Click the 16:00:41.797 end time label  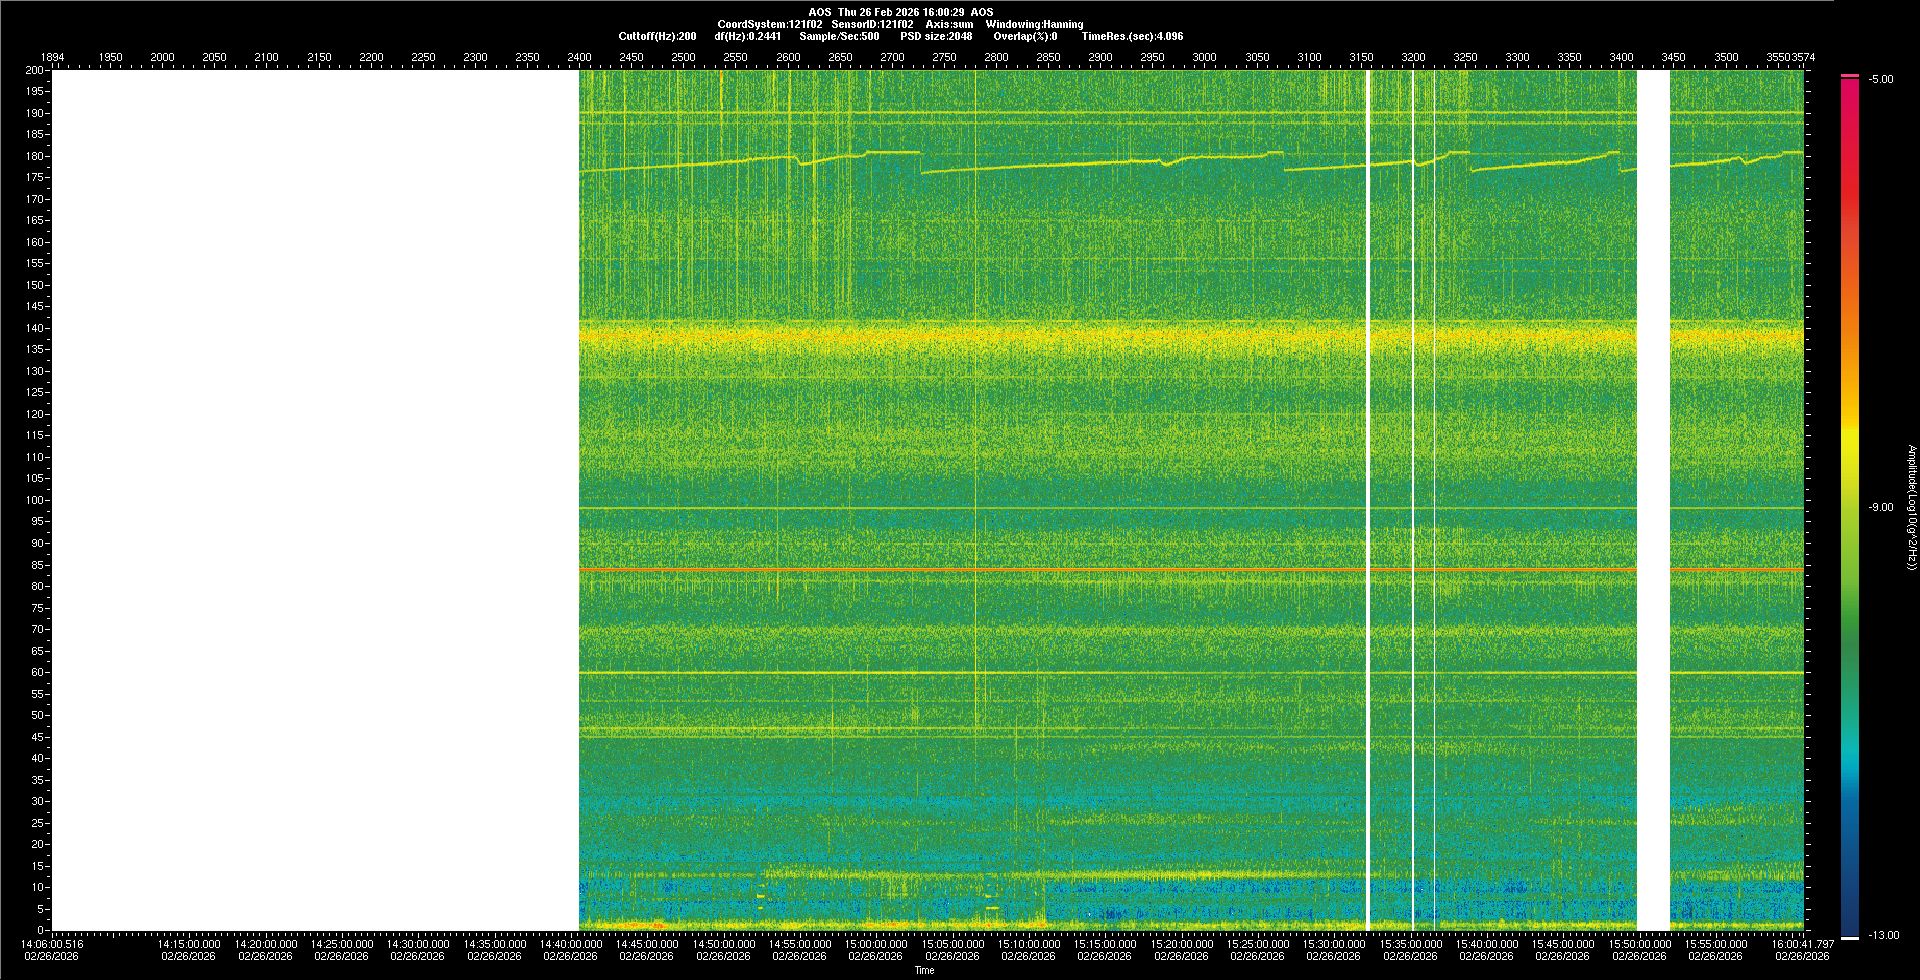pyautogui.click(x=1801, y=944)
